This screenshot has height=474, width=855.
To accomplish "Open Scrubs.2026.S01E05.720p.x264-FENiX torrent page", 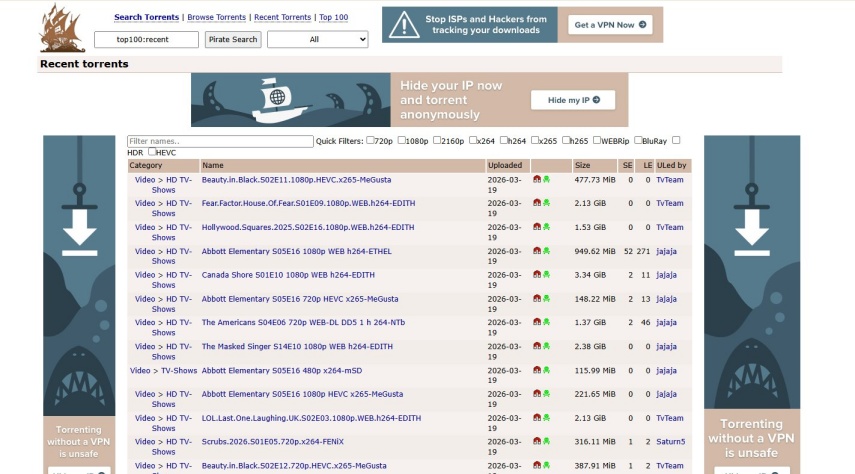I will [273, 442].
